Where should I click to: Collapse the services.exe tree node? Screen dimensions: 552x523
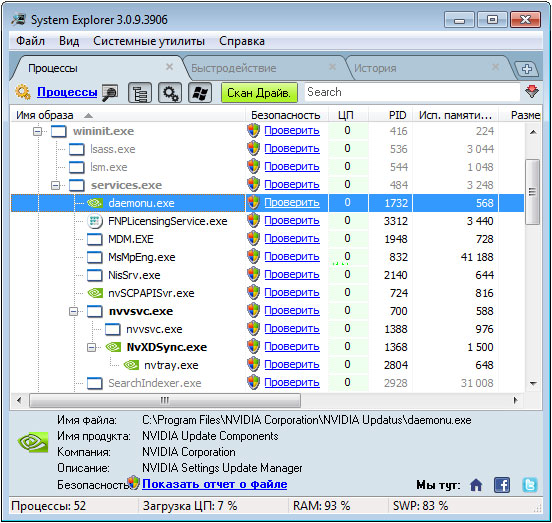55,185
